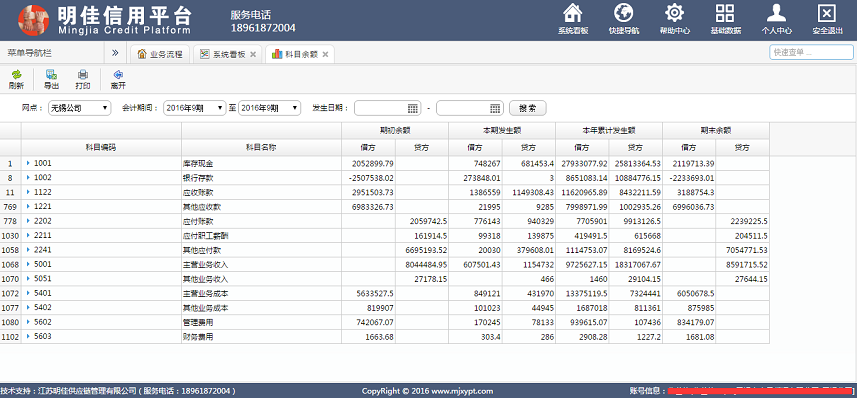The width and height of the screenshot is (857, 398).
Task: Click the 期初余额 column group header
Action: click(395, 131)
